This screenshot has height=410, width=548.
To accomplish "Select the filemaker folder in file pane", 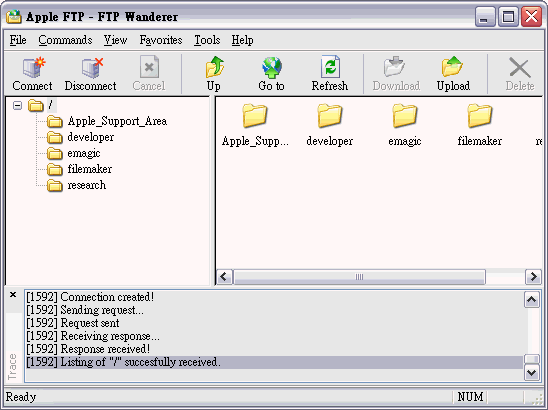I will 480,125.
